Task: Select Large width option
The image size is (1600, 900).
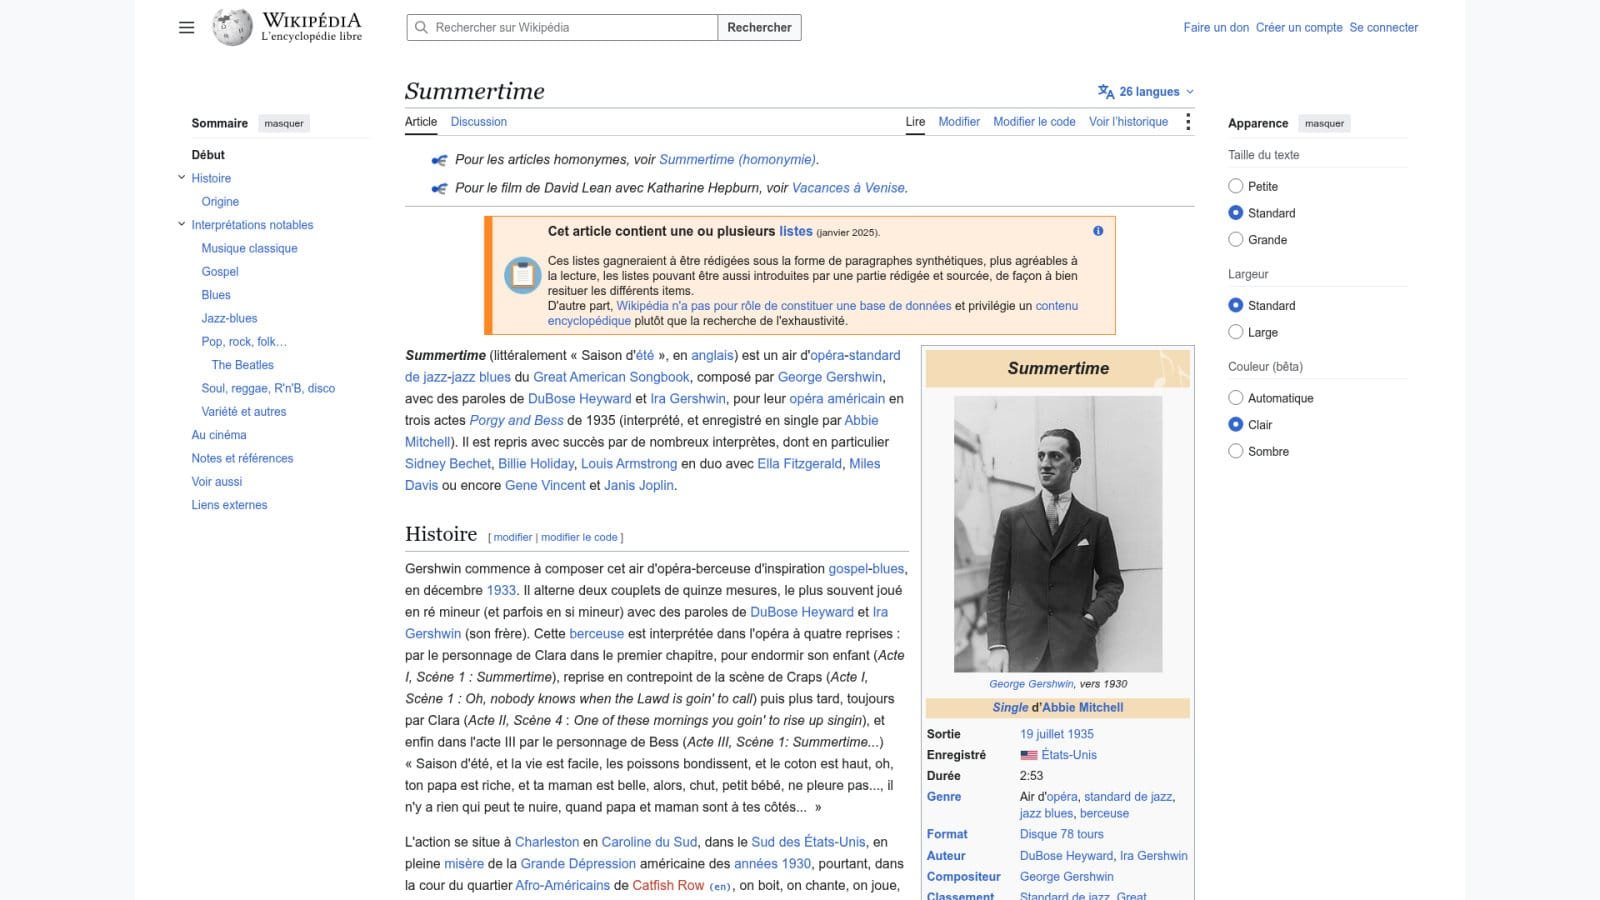Action: (x=1236, y=332)
